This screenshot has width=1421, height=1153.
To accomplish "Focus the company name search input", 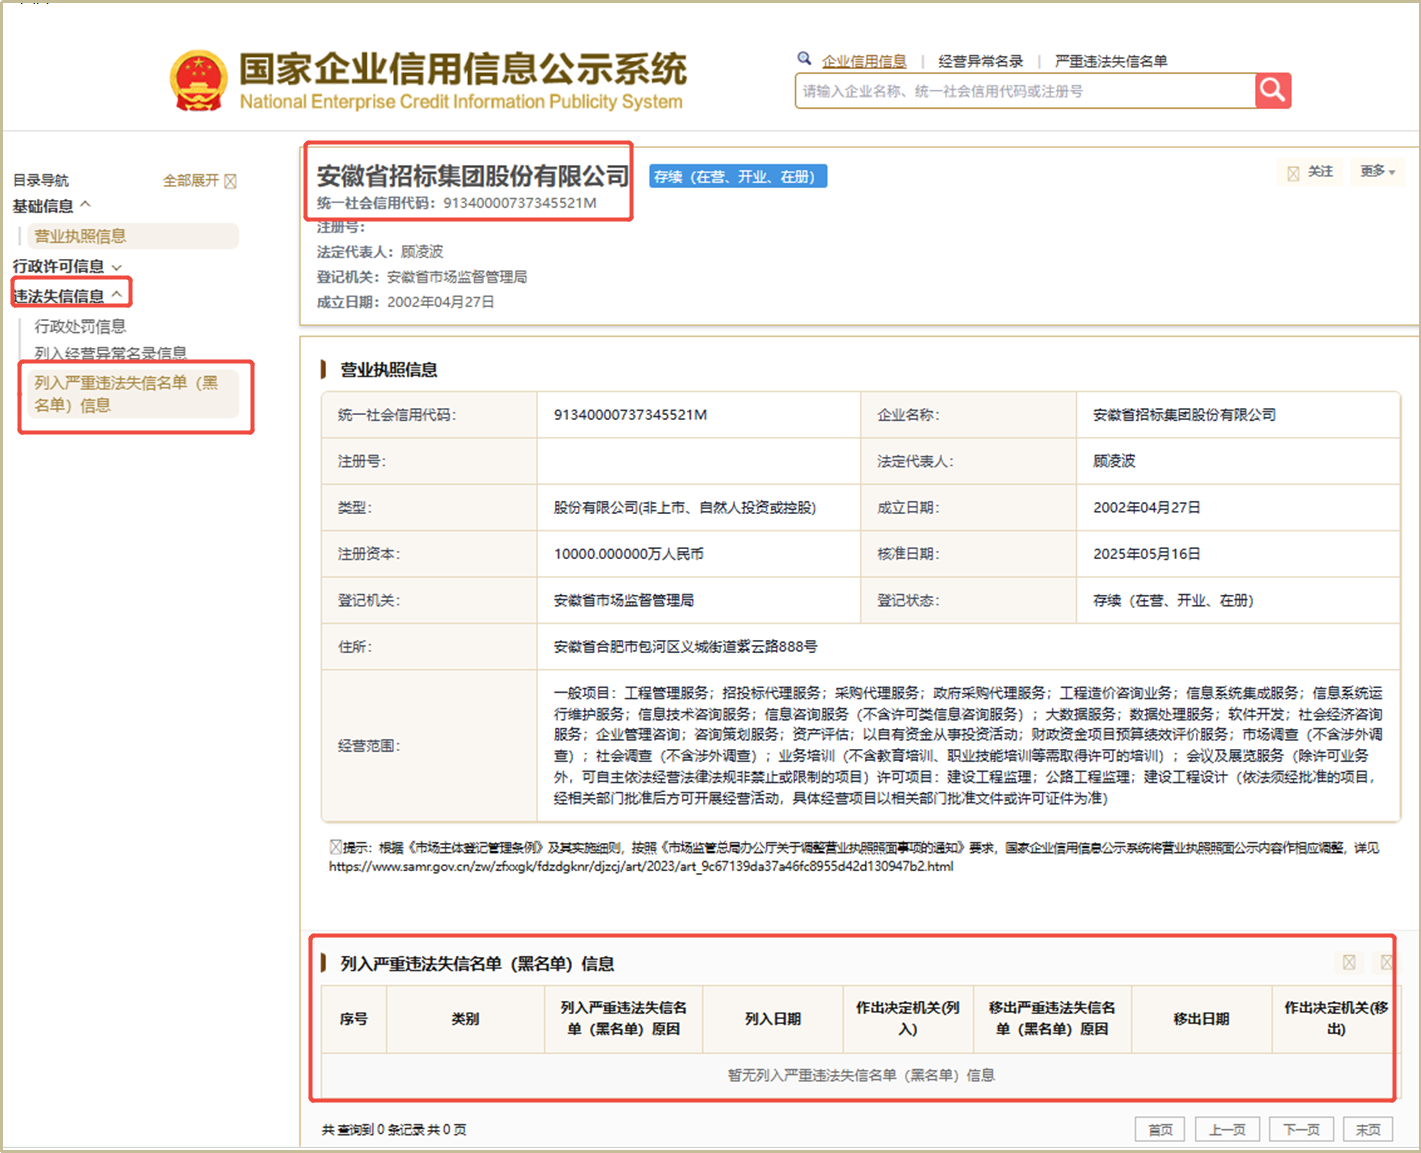I will (1025, 90).
